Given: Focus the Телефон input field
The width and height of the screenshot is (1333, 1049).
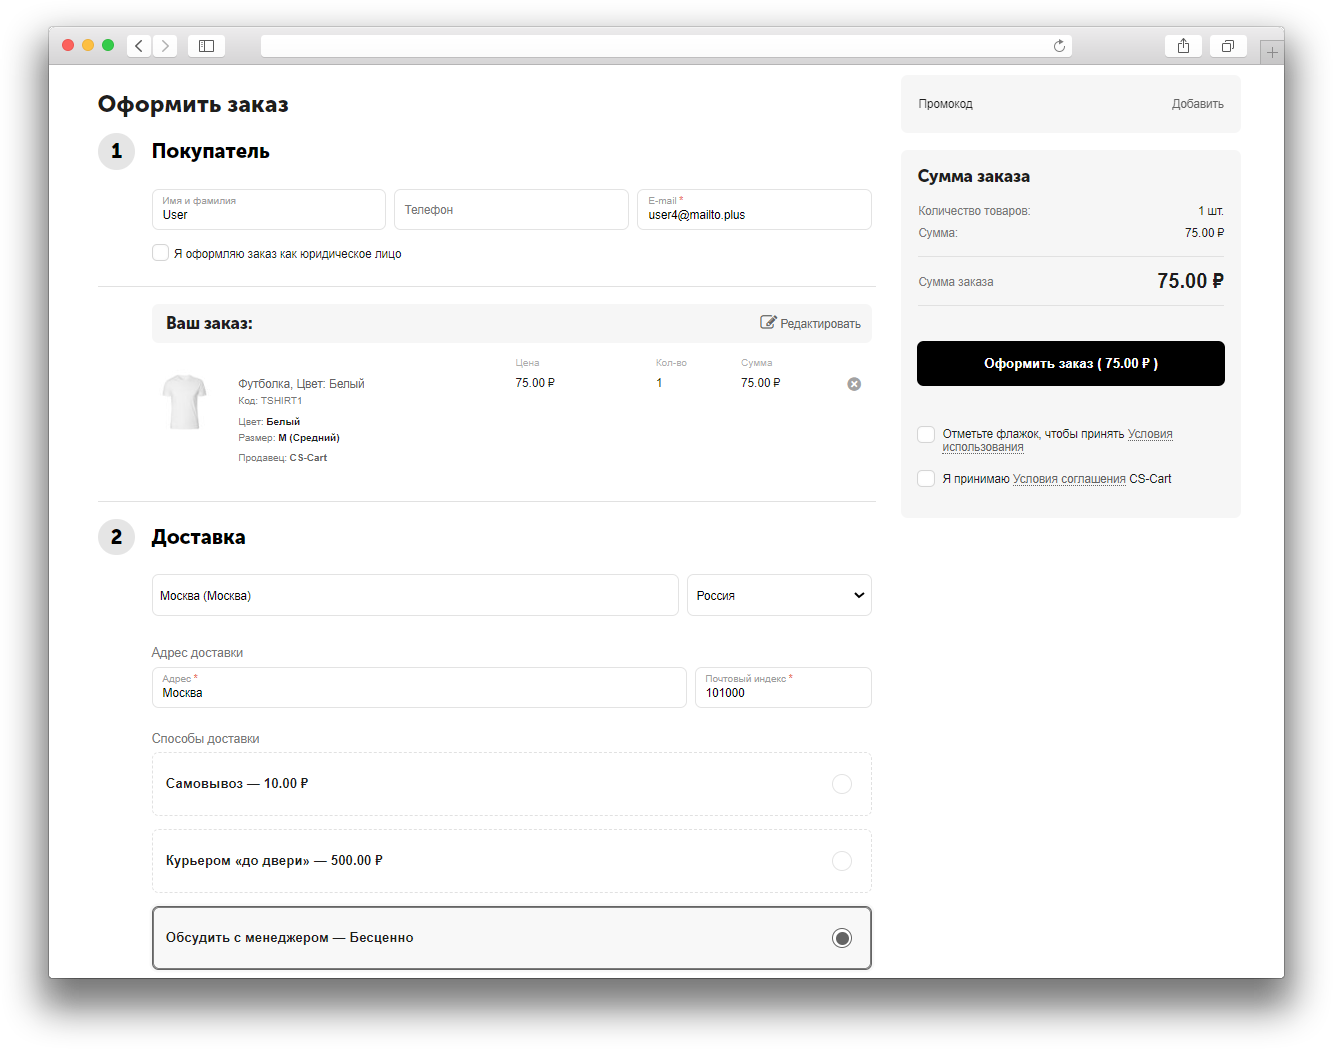Looking at the screenshot, I should [x=511, y=210].
